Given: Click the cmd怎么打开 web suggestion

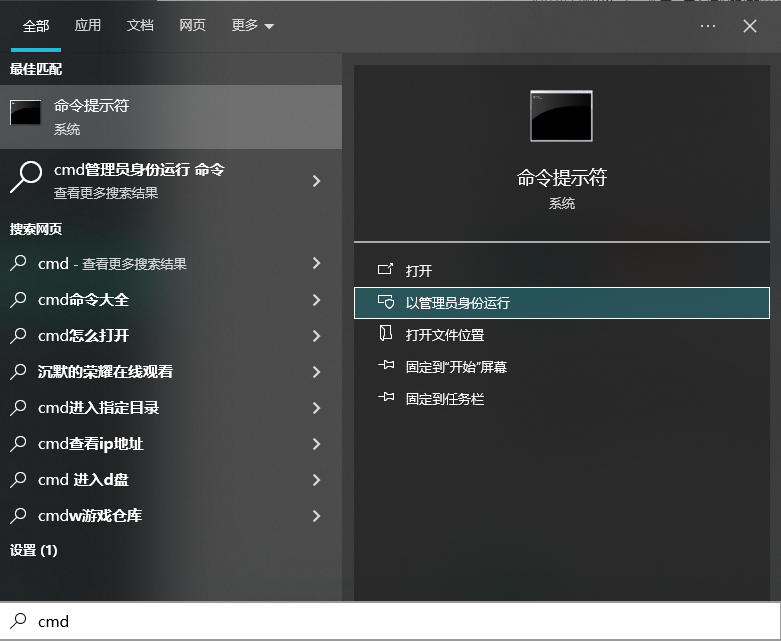Looking at the screenshot, I should 171,336.
